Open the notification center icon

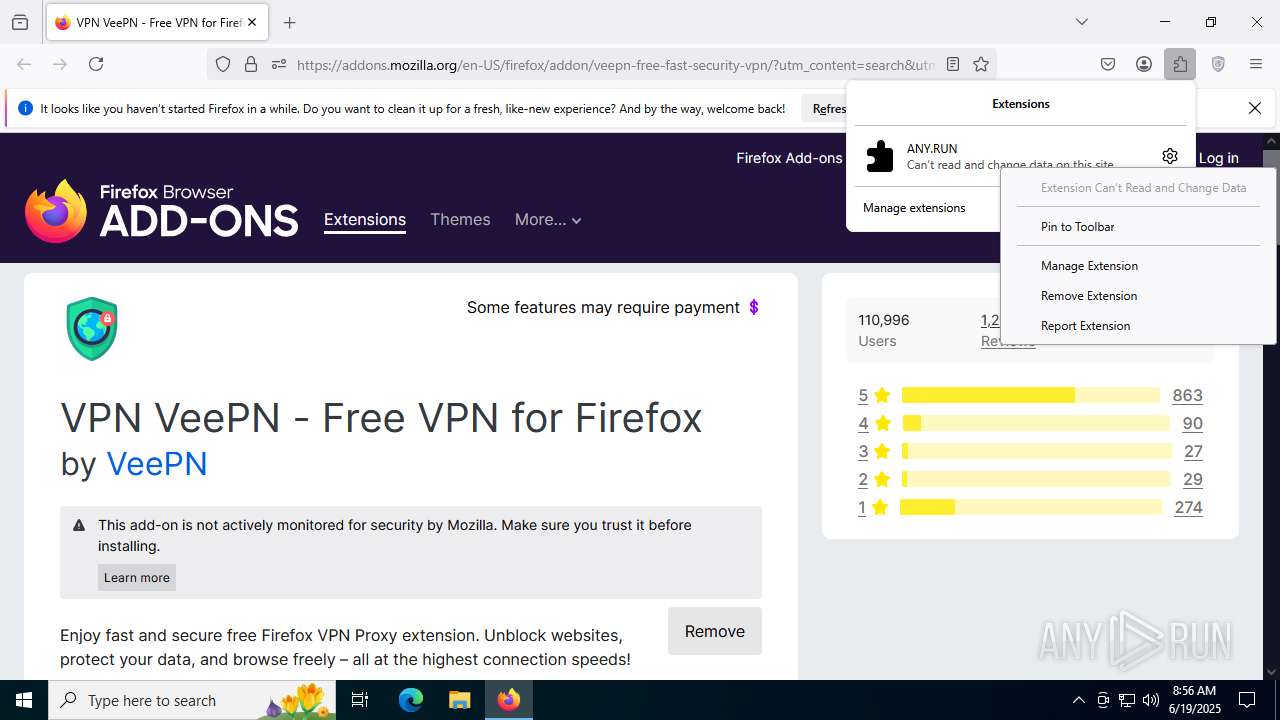pos(1247,700)
